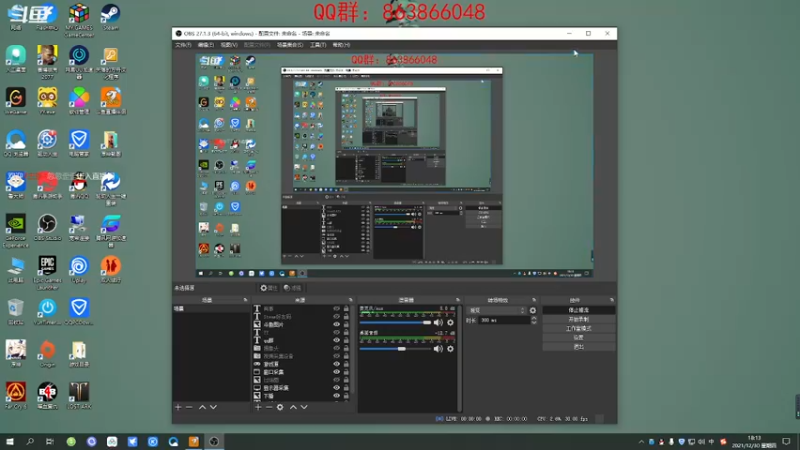
Task: Select the OBS icon in the taskbar
Action: click(214, 441)
